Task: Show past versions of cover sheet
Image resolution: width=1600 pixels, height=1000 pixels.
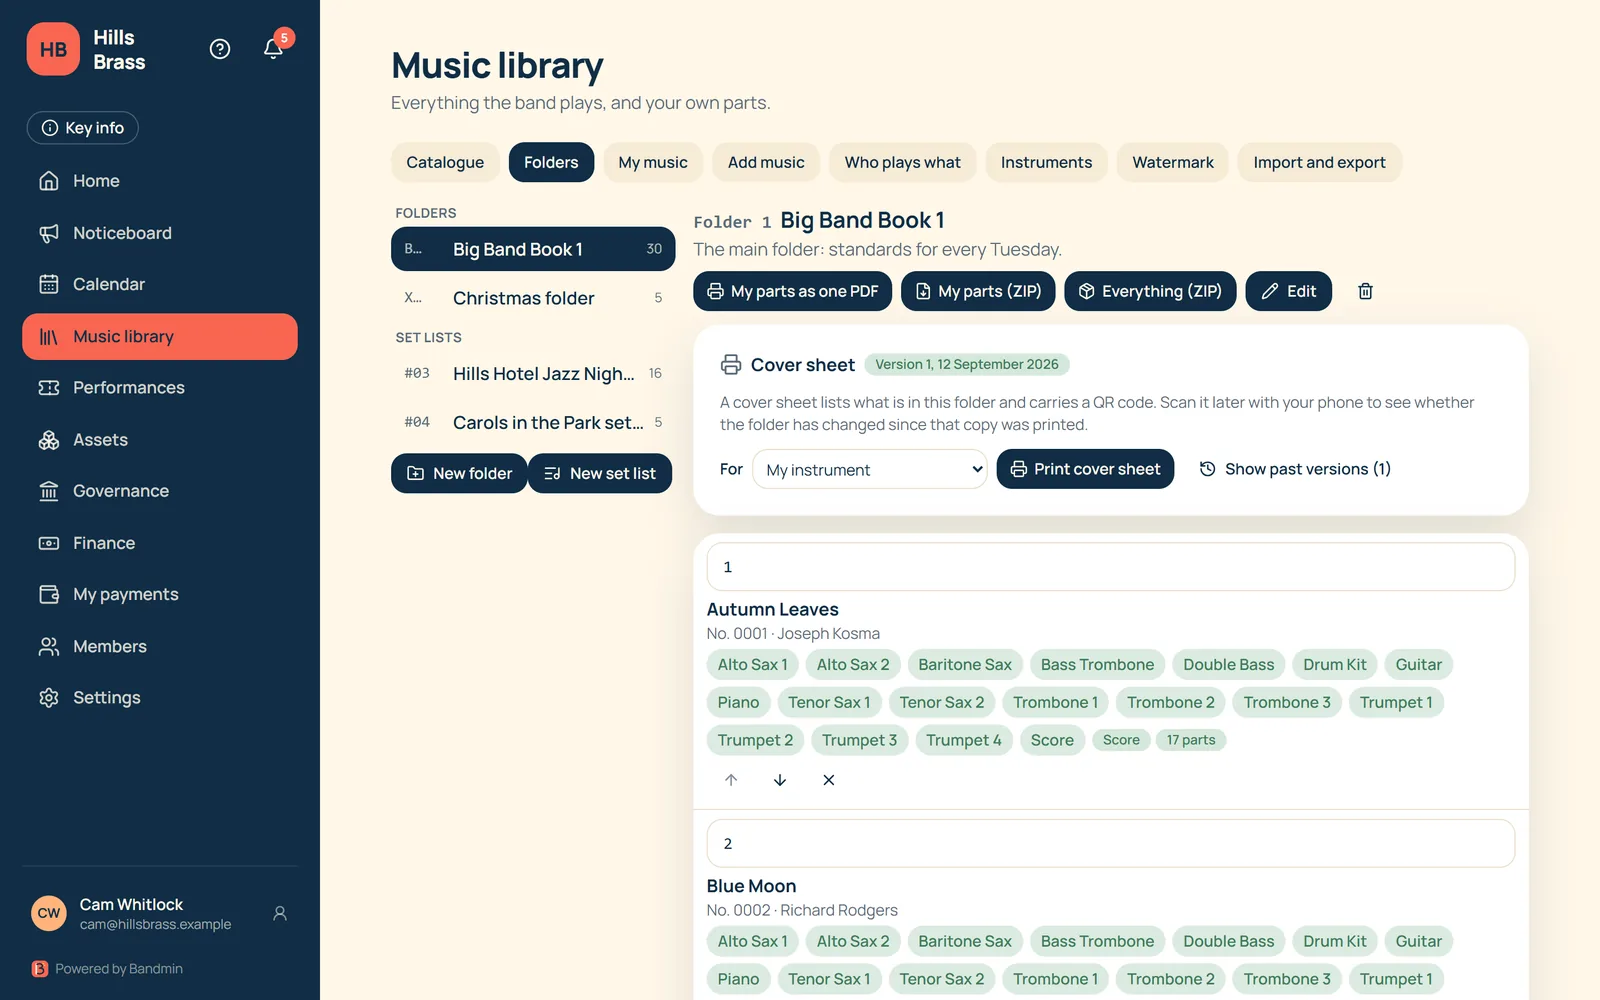Action: pyautogui.click(x=1295, y=469)
